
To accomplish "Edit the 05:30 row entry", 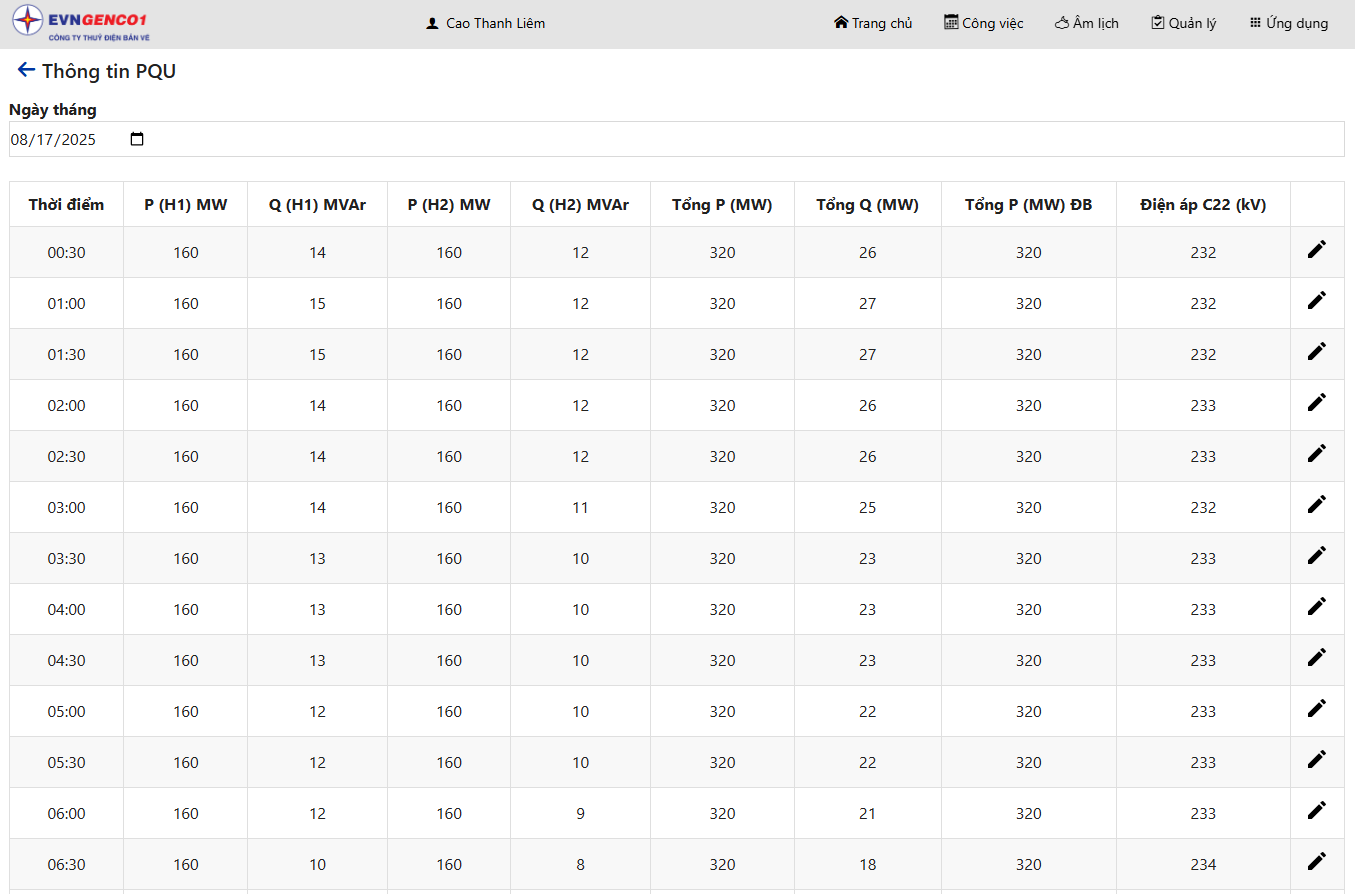I will 1317,760.
